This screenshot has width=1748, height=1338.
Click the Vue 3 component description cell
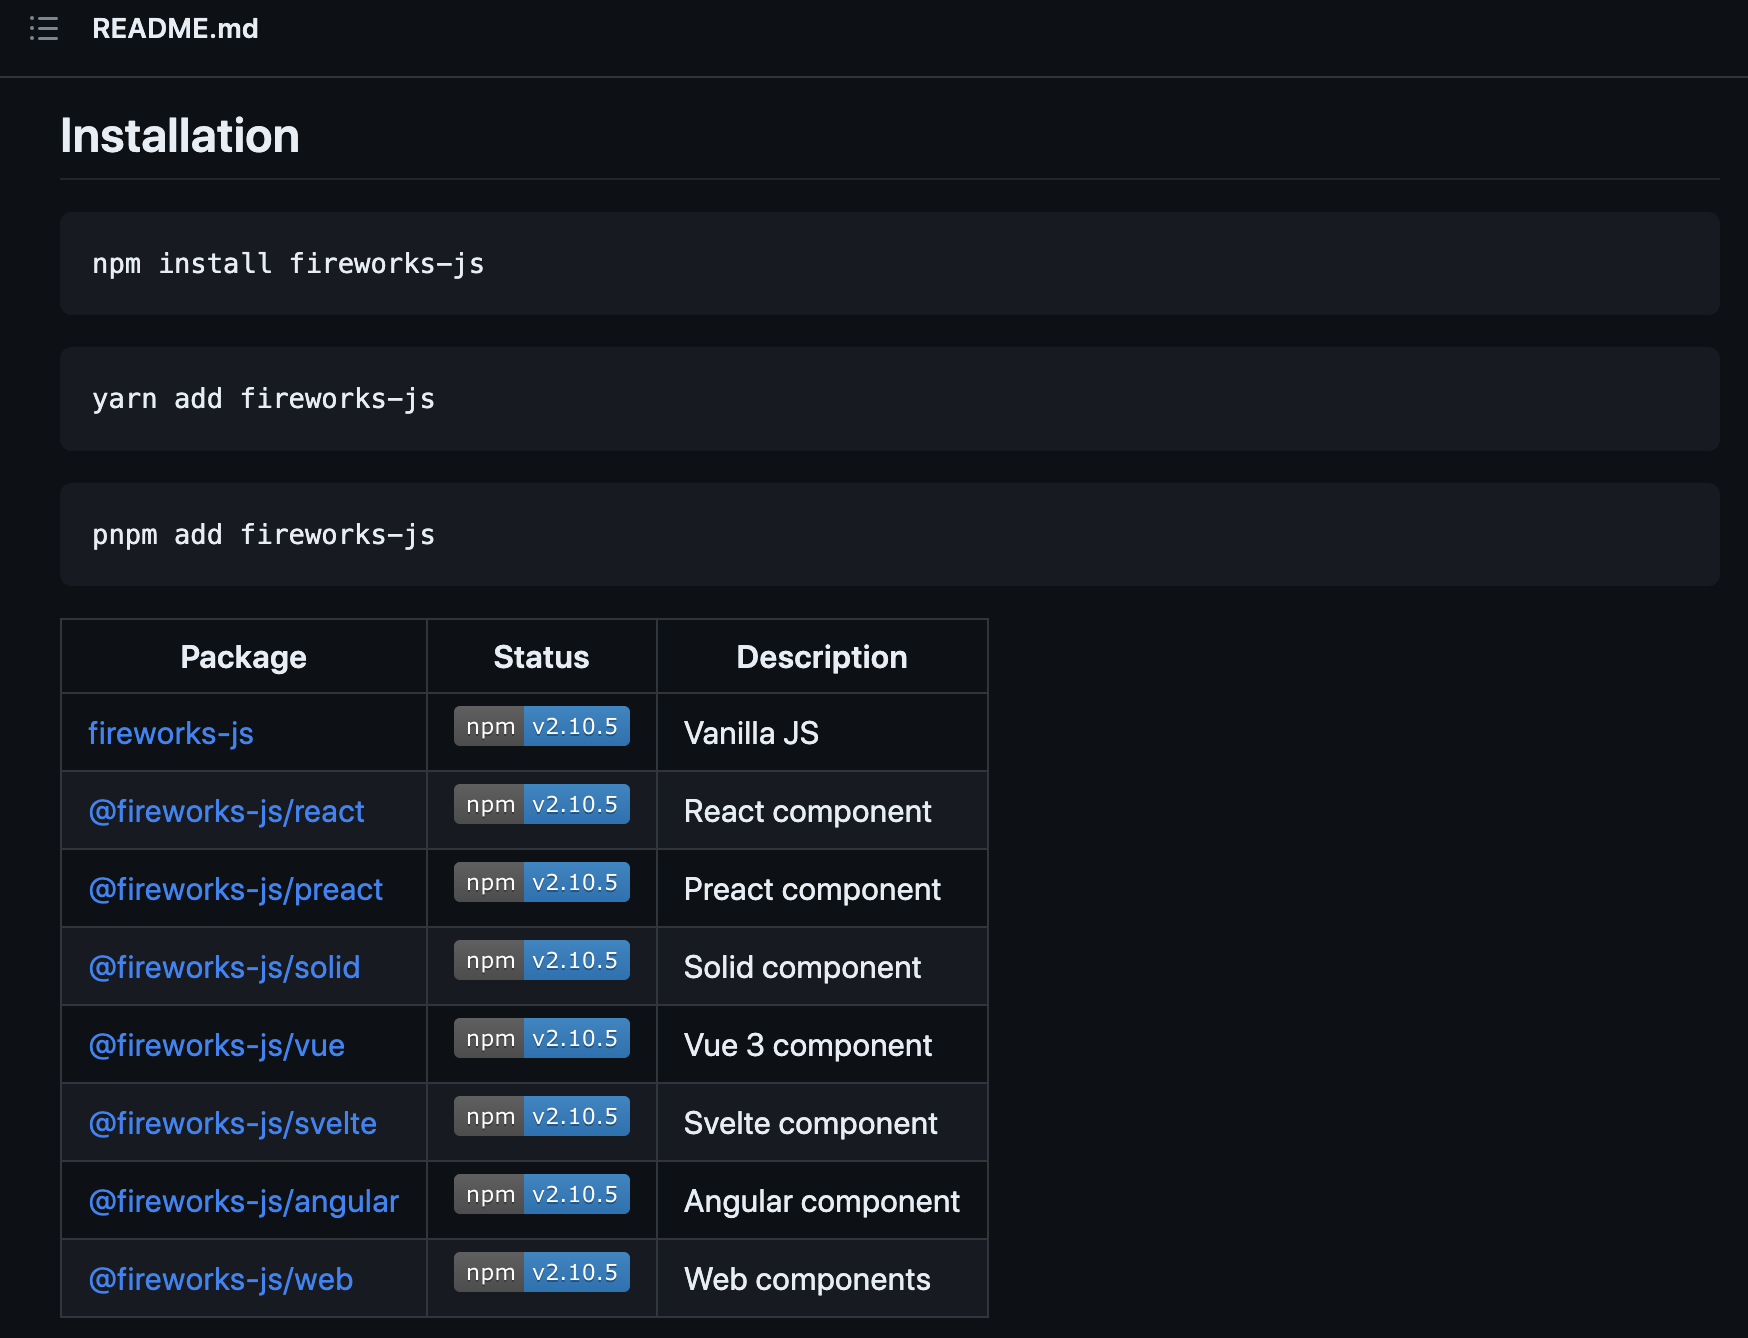click(x=822, y=1045)
